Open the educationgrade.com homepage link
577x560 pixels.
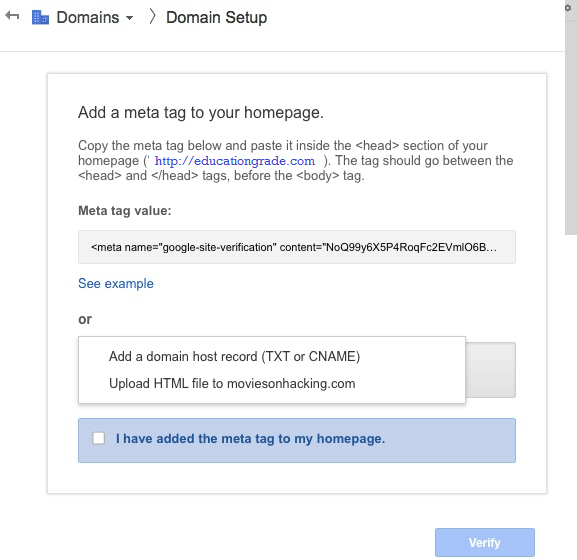tap(235, 161)
